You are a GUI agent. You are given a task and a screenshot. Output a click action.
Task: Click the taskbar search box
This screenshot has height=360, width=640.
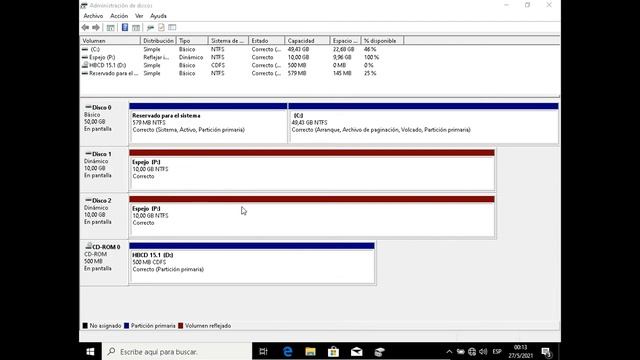(x=177, y=351)
